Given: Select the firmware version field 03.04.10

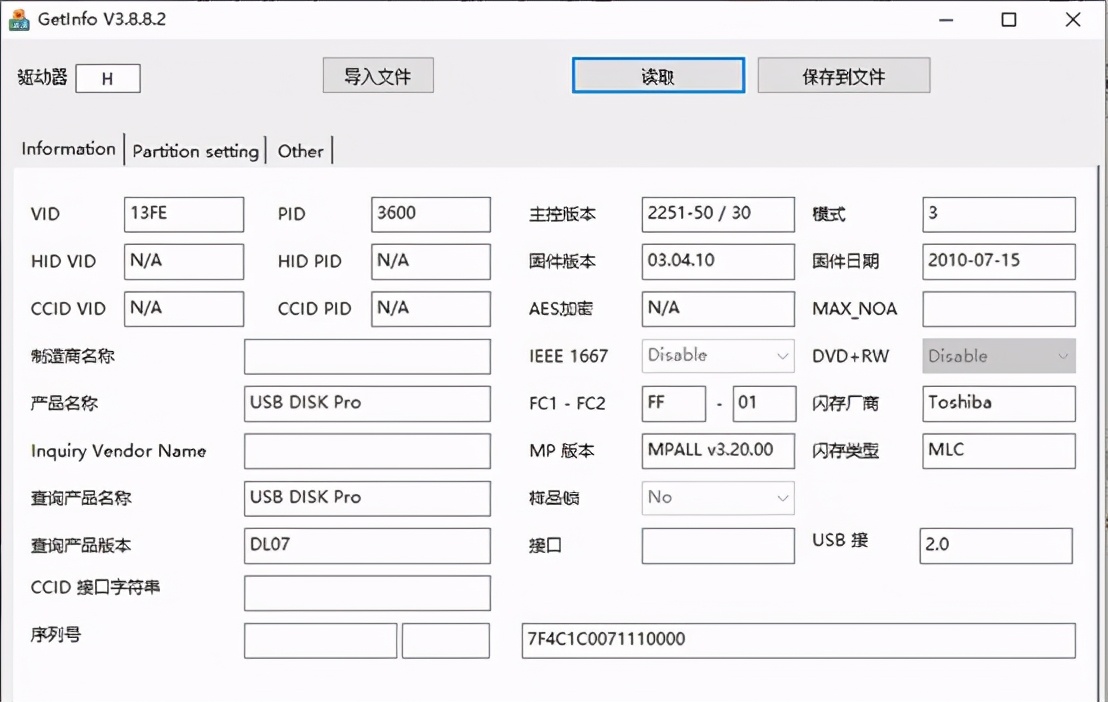Looking at the screenshot, I should (717, 262).
